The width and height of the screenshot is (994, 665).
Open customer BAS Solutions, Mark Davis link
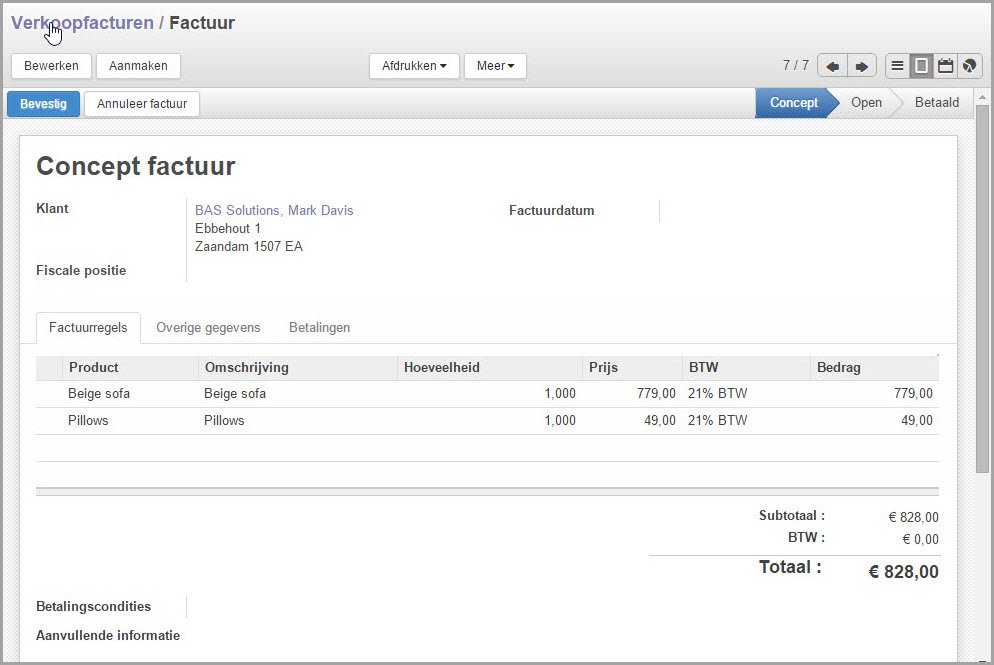[274, 210]
